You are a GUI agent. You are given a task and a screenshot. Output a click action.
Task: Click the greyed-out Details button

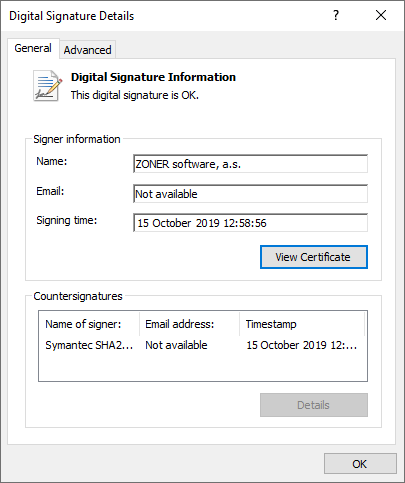coord(314,405)
